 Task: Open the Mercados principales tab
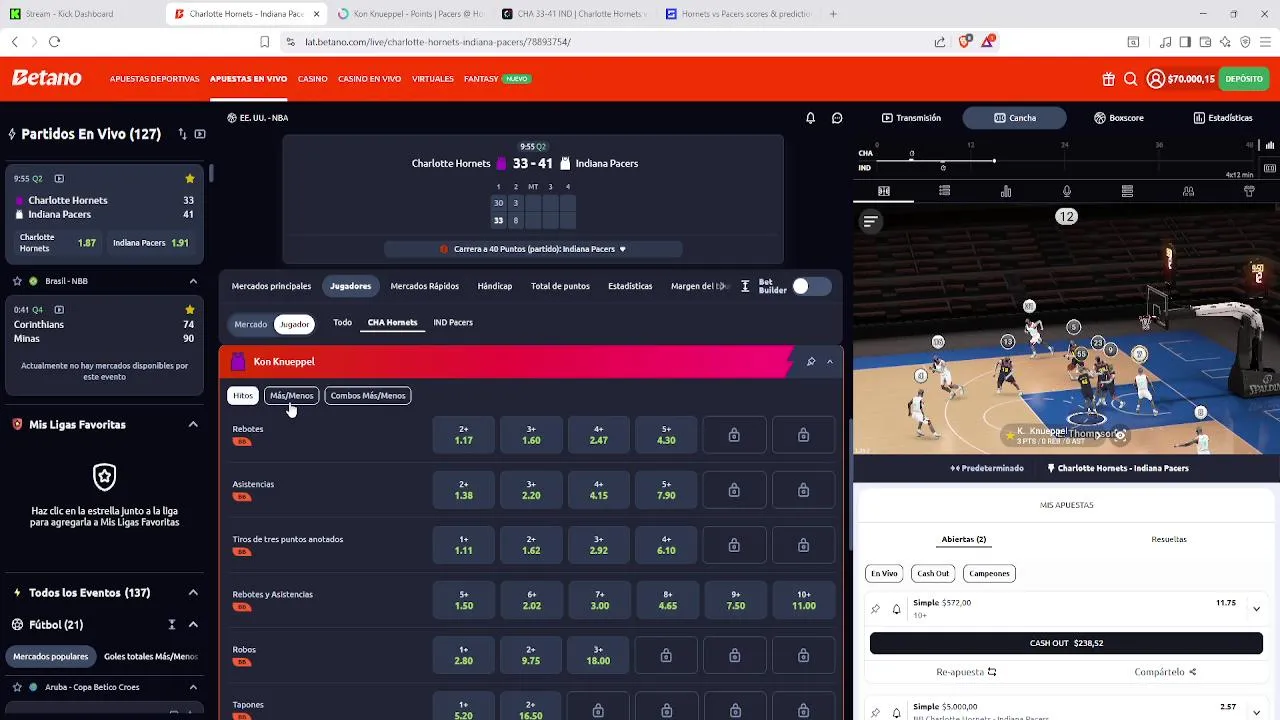271,286
